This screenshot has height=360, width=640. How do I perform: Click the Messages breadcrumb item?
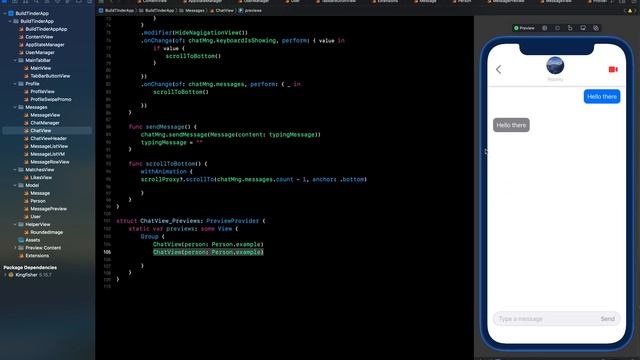tap(192, 11)
